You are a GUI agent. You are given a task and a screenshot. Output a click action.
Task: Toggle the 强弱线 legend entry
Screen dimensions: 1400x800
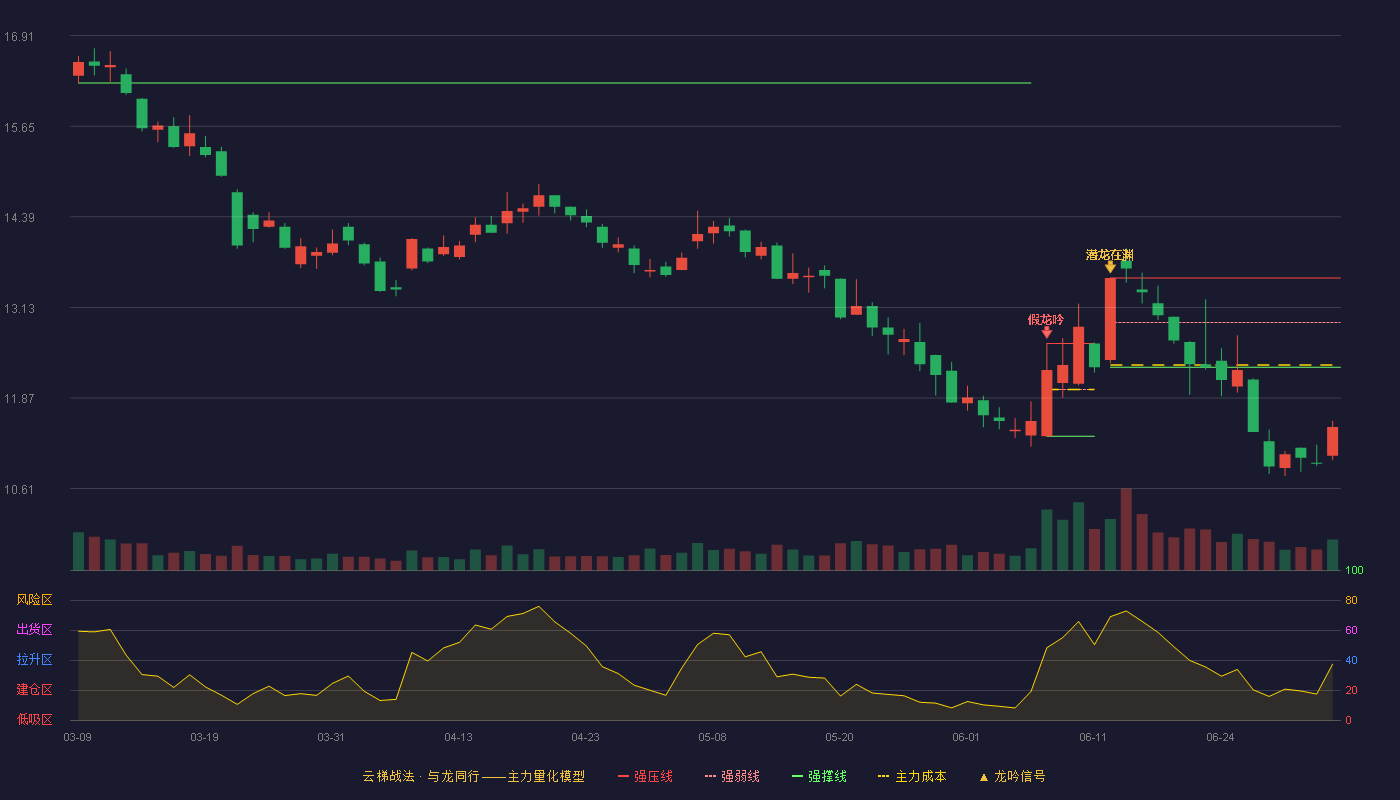732,776
